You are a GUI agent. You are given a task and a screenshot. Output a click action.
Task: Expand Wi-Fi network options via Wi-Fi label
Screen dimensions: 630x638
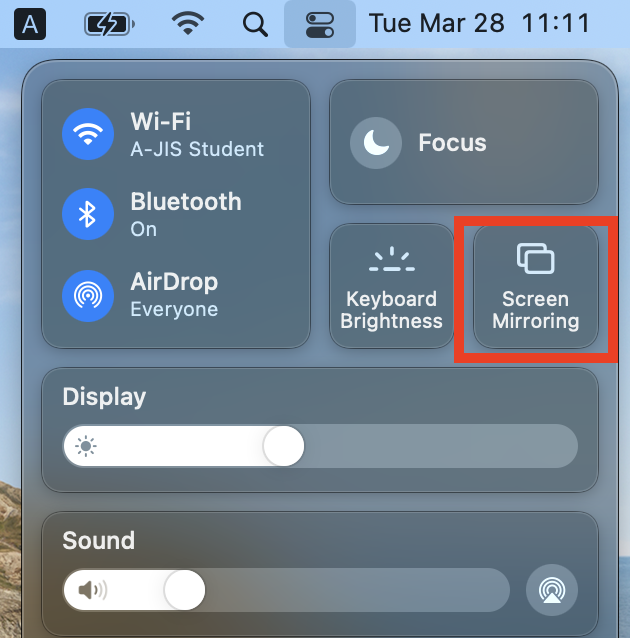coord(161,121)
